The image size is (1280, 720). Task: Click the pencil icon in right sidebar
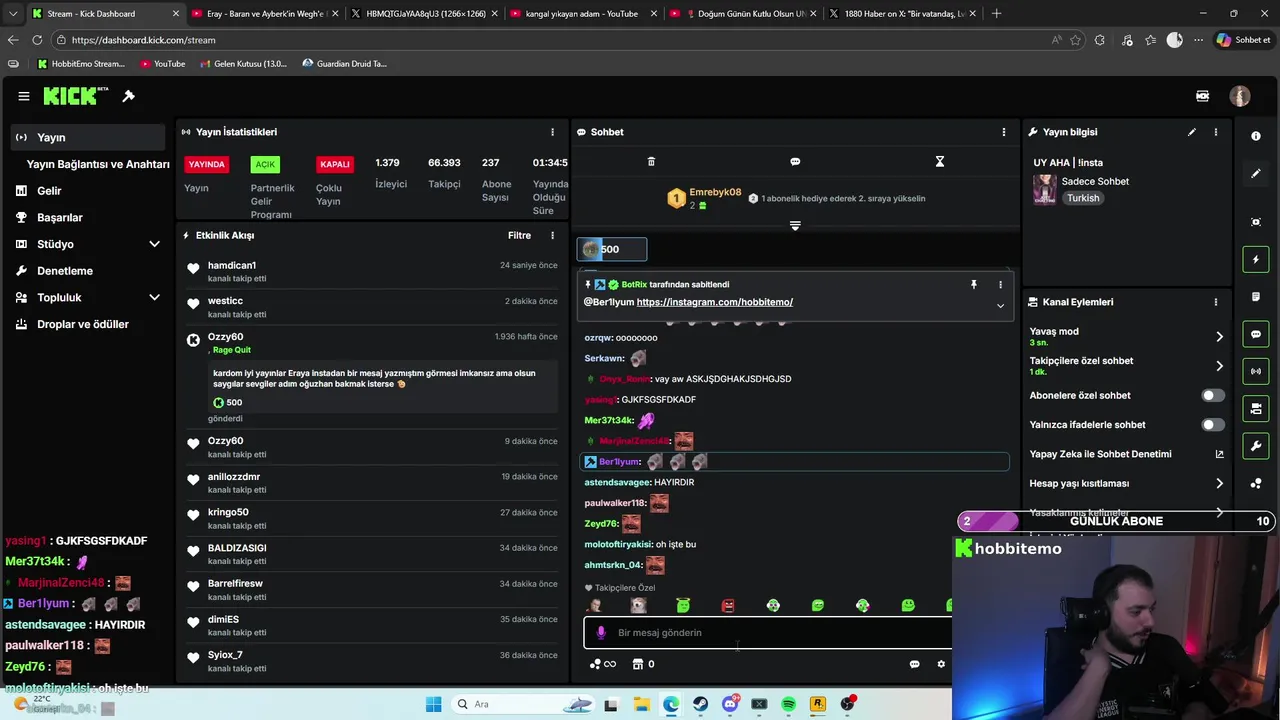1256,173
